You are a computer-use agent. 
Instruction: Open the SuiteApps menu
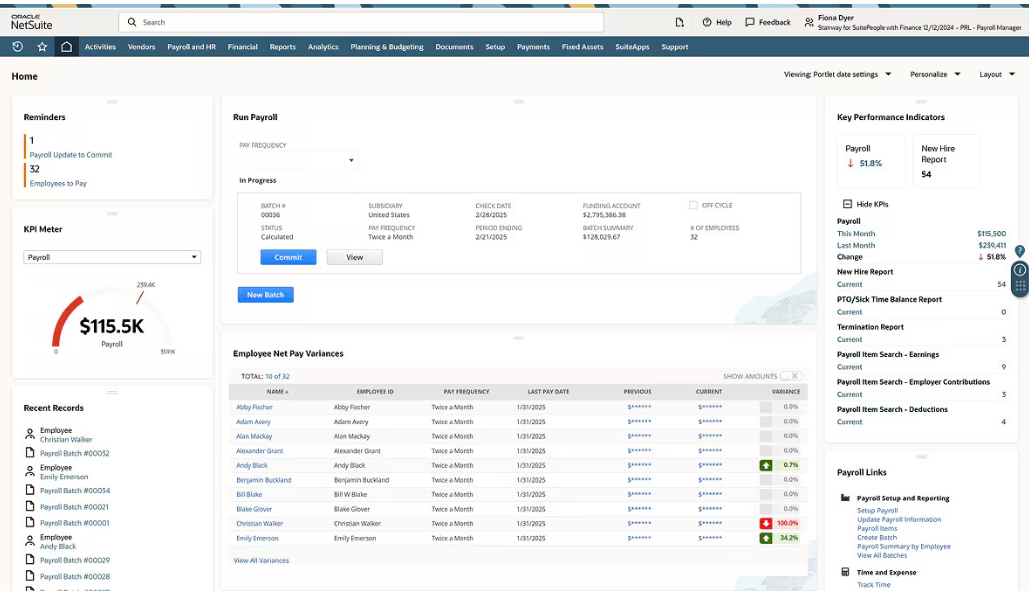click(x=632, y=47)
